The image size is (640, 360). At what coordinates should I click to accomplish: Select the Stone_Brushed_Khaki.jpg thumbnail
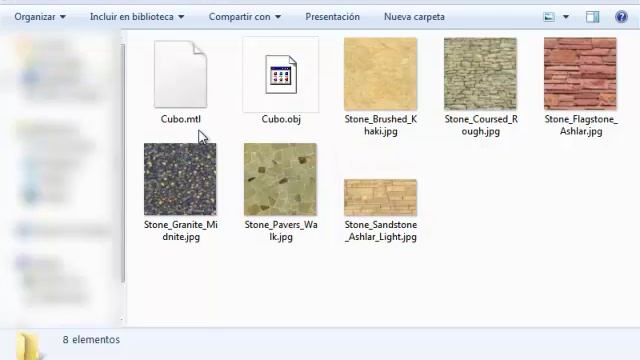click(x=380, y=74)
